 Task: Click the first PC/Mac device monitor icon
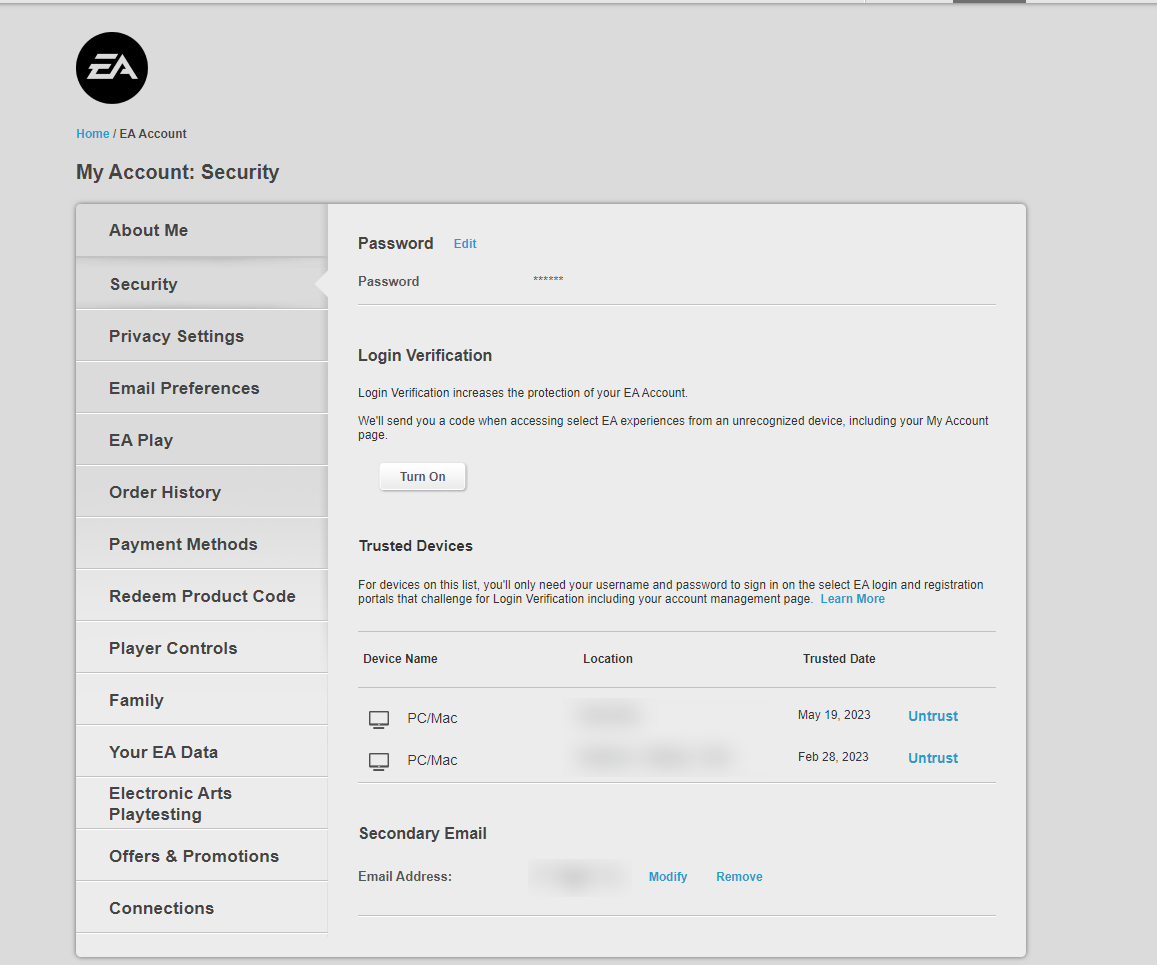[379, 719]
